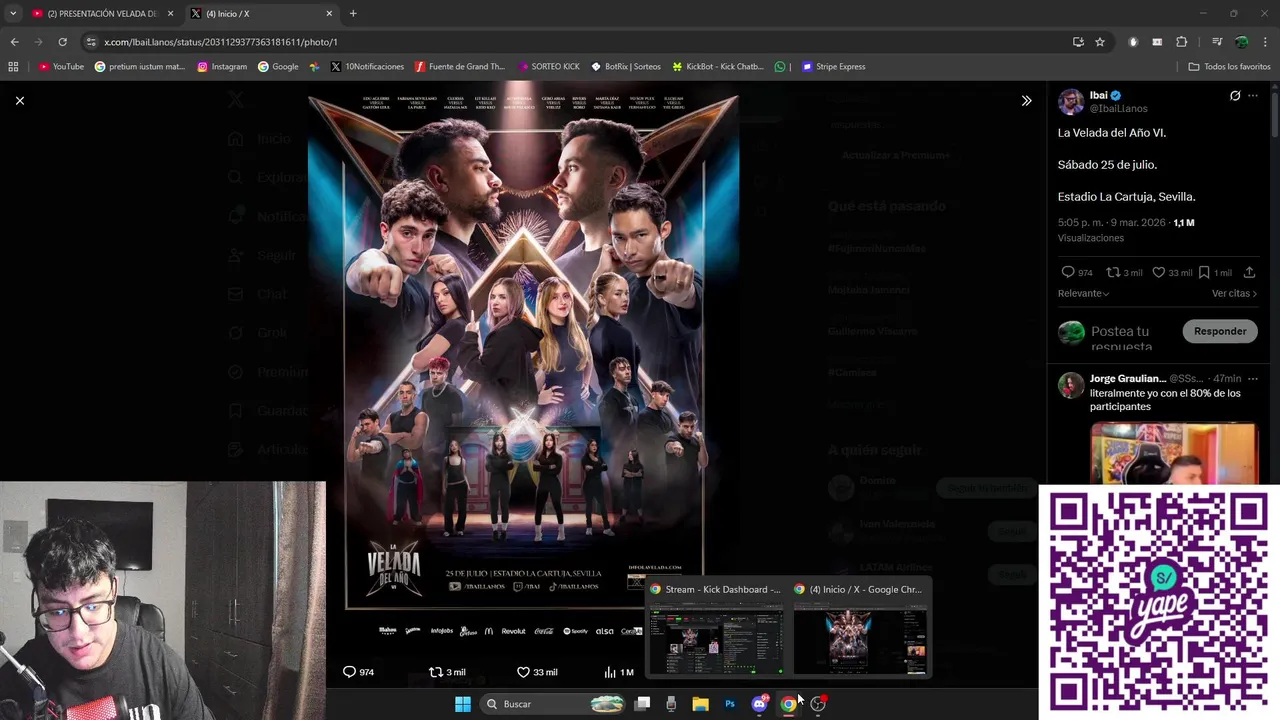Reload the page

(x=62, y=42)
